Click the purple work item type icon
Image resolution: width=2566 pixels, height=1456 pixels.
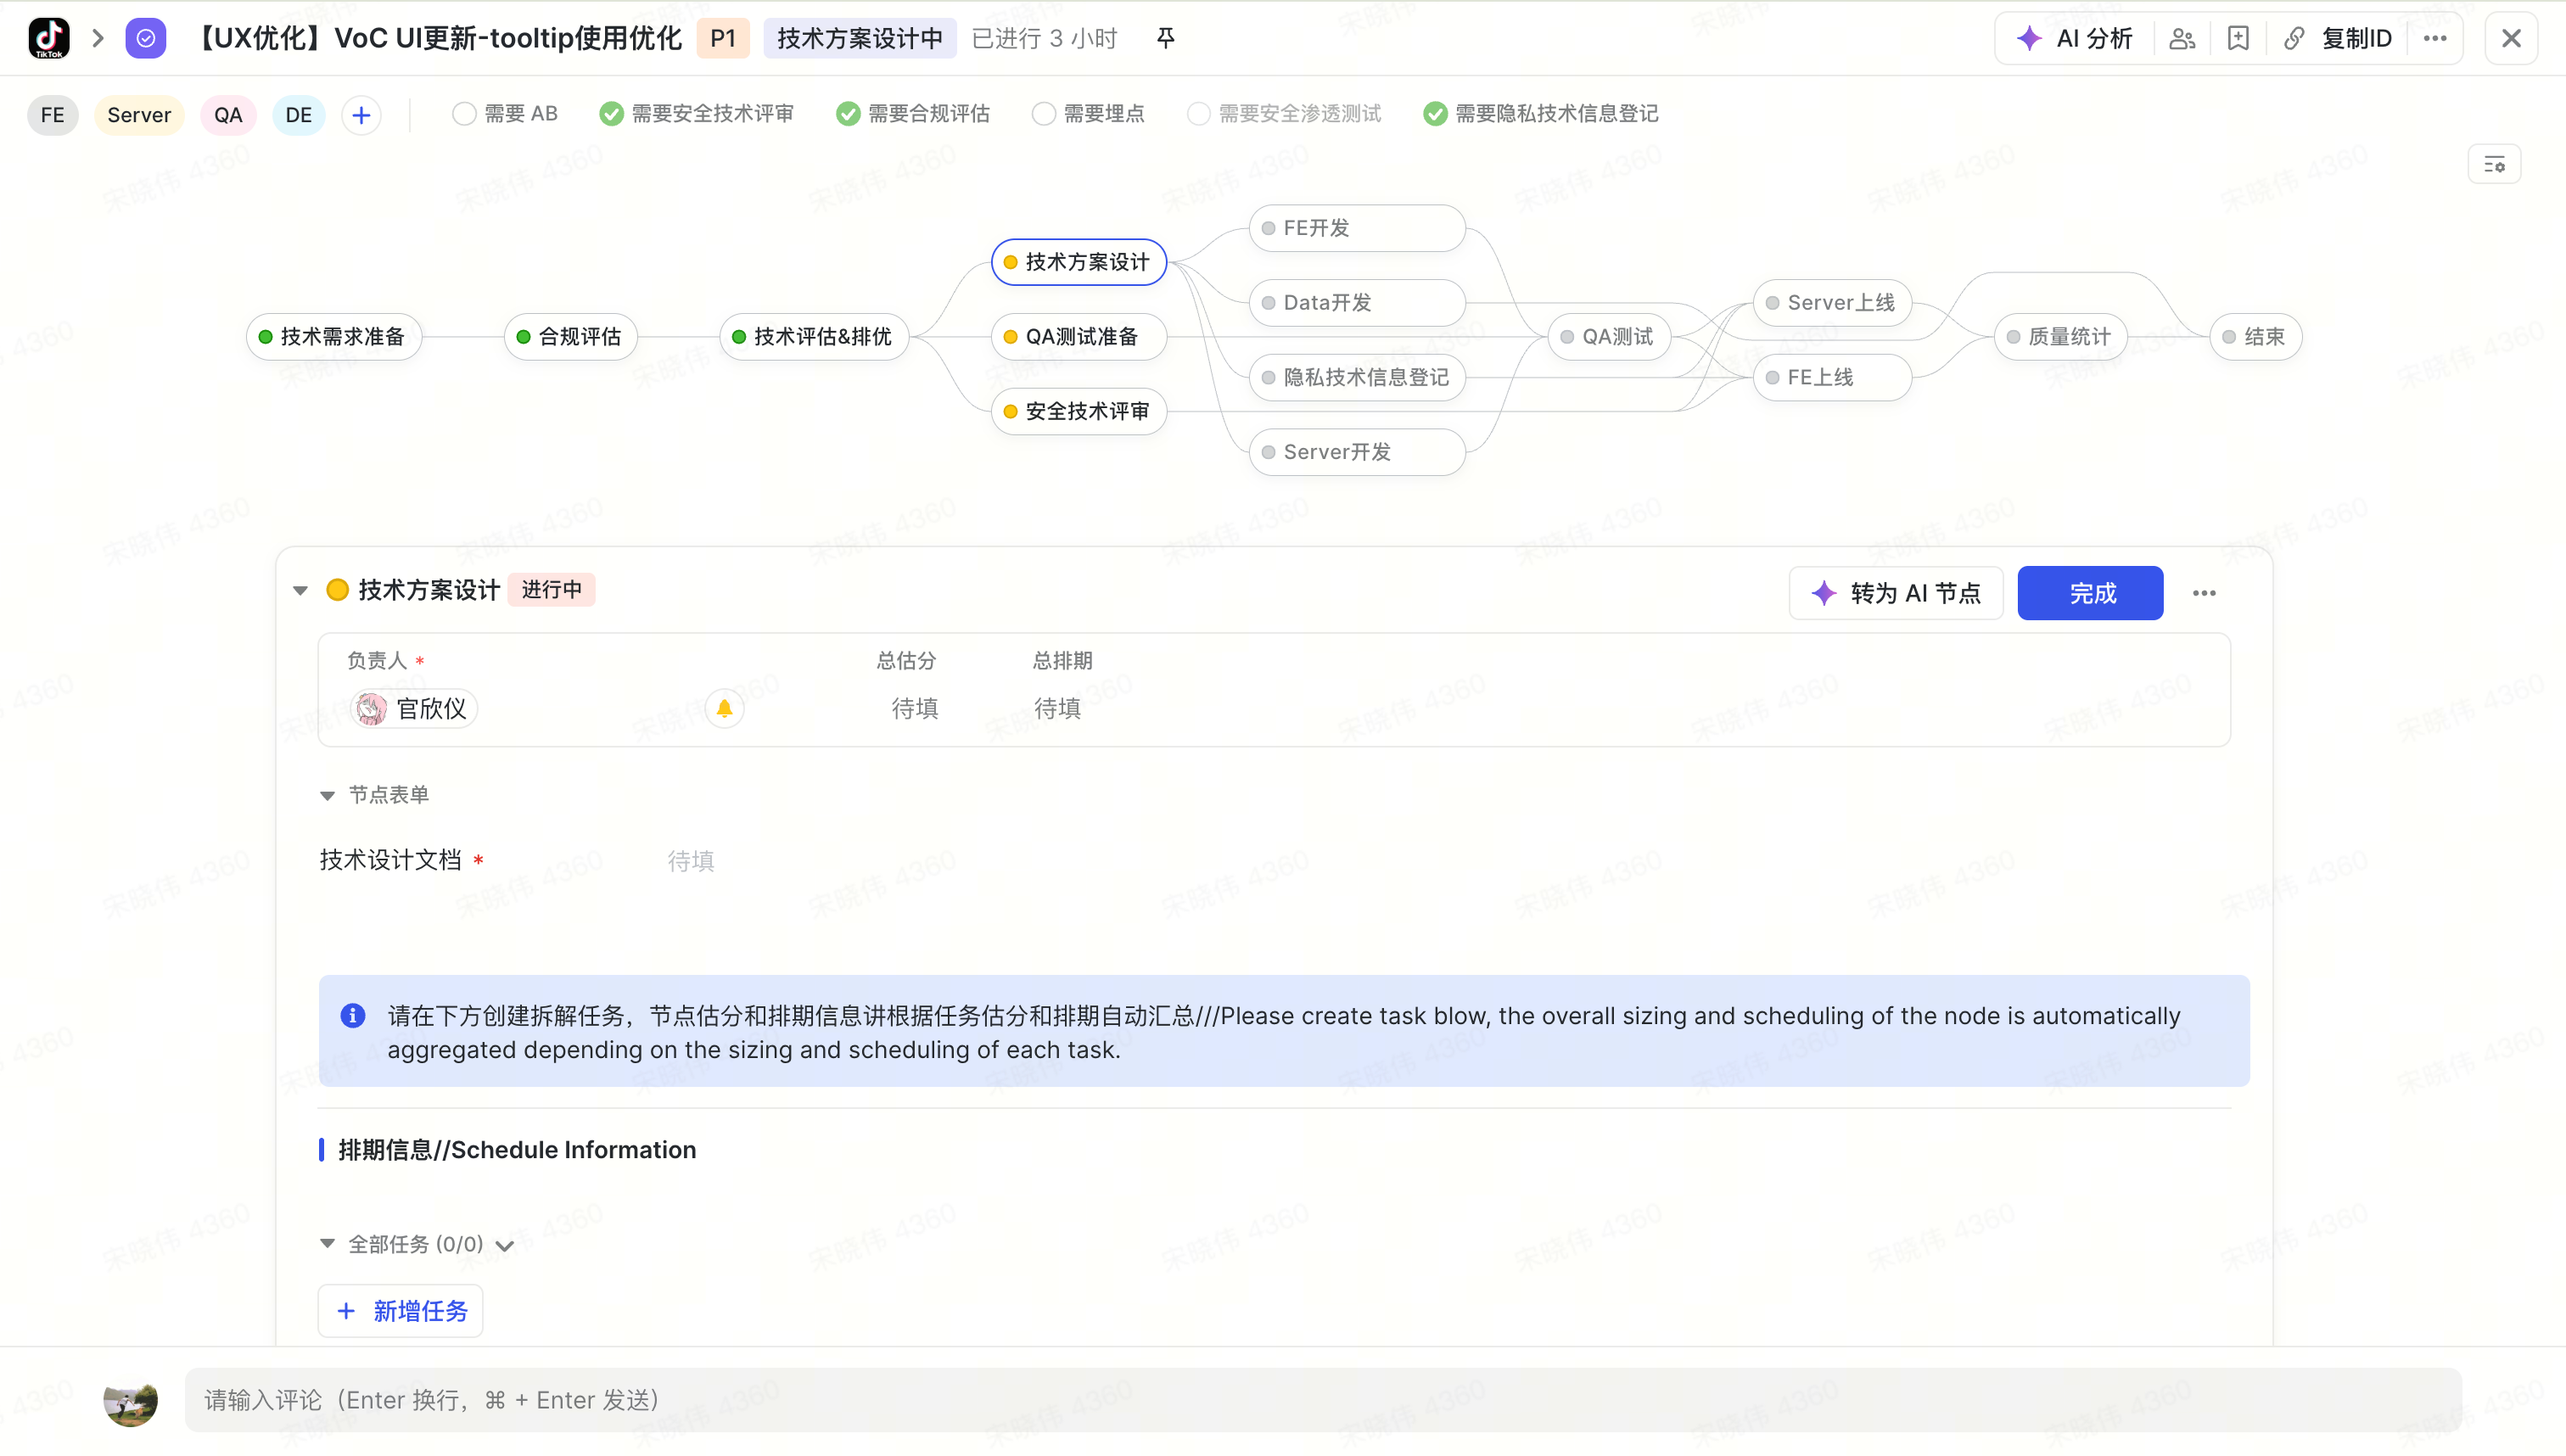click(146, 38)
